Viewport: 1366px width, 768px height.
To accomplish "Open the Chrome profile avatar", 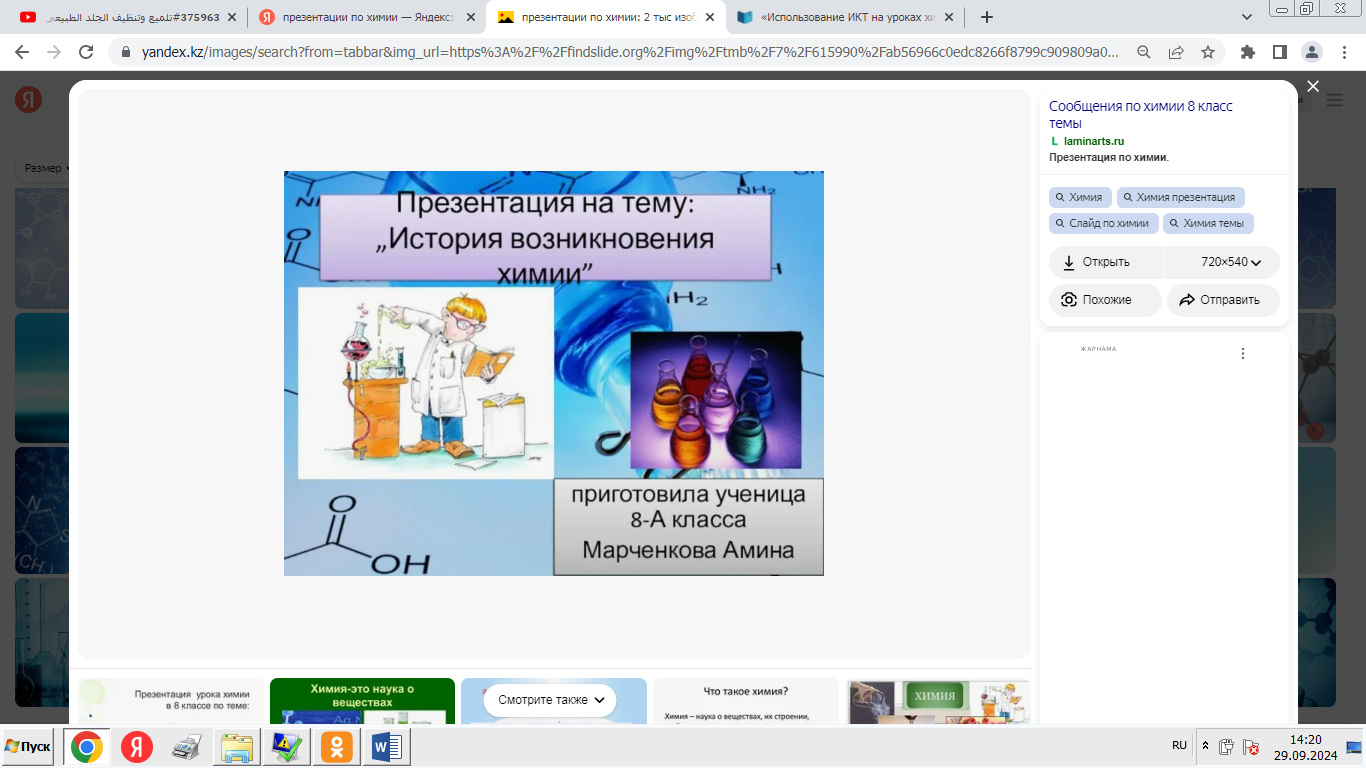I will click(1311, 52).
